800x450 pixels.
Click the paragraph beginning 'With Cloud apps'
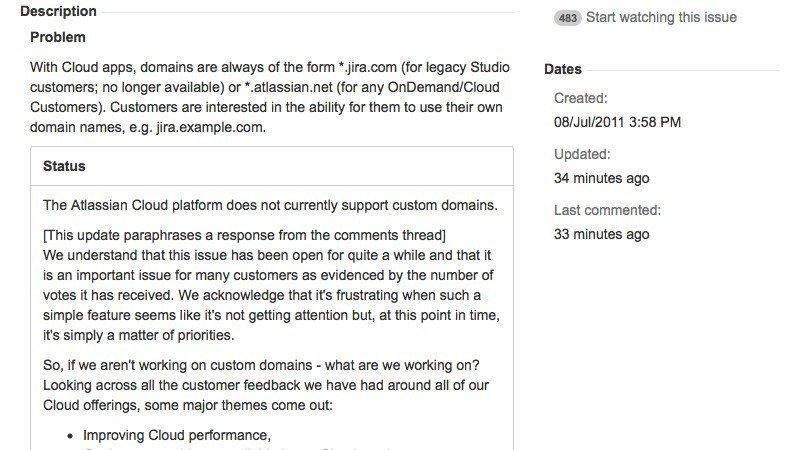click(270, 67)
